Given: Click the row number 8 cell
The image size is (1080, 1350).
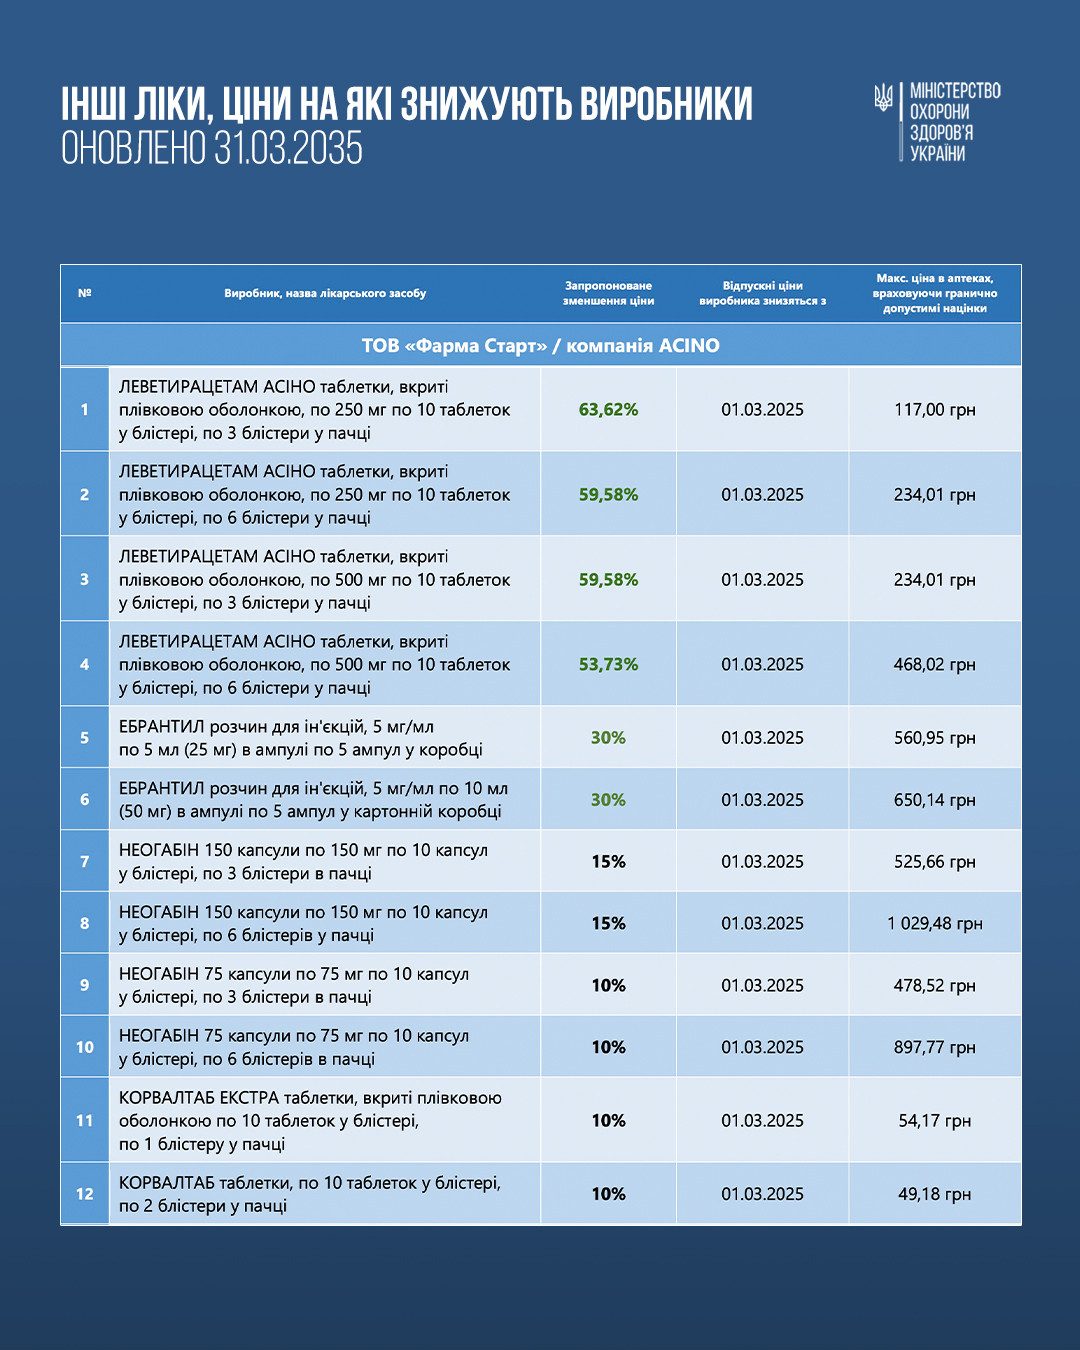Looking at the screenshot, I should pyautogui.click(x=85, y=923).
